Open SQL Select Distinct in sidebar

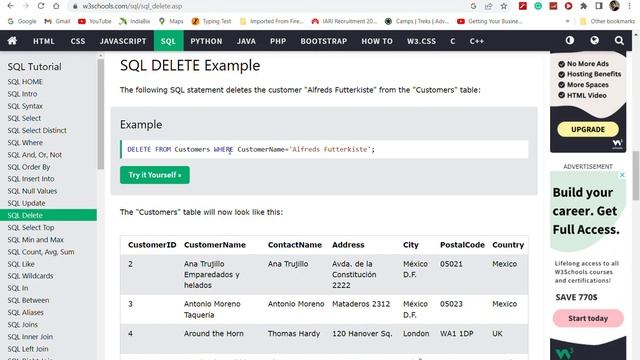tap(37, 130)
